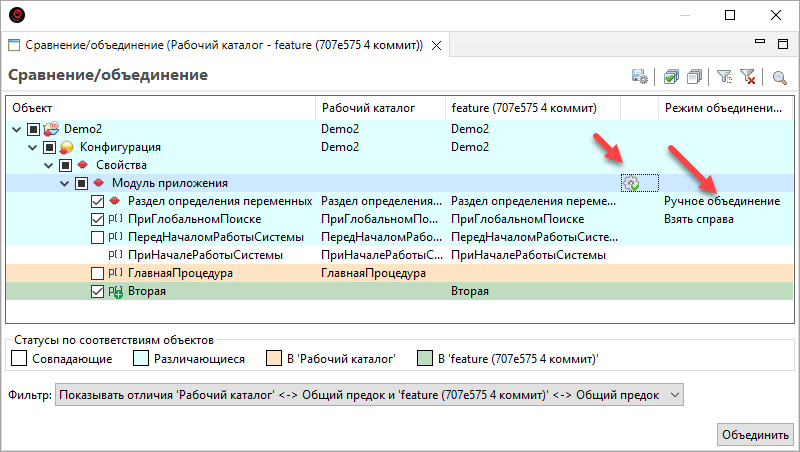Image resolution: width=800 pixels, height=452 pixels.
Task: Click the merge settings save icon
Action: click(640, 76)
